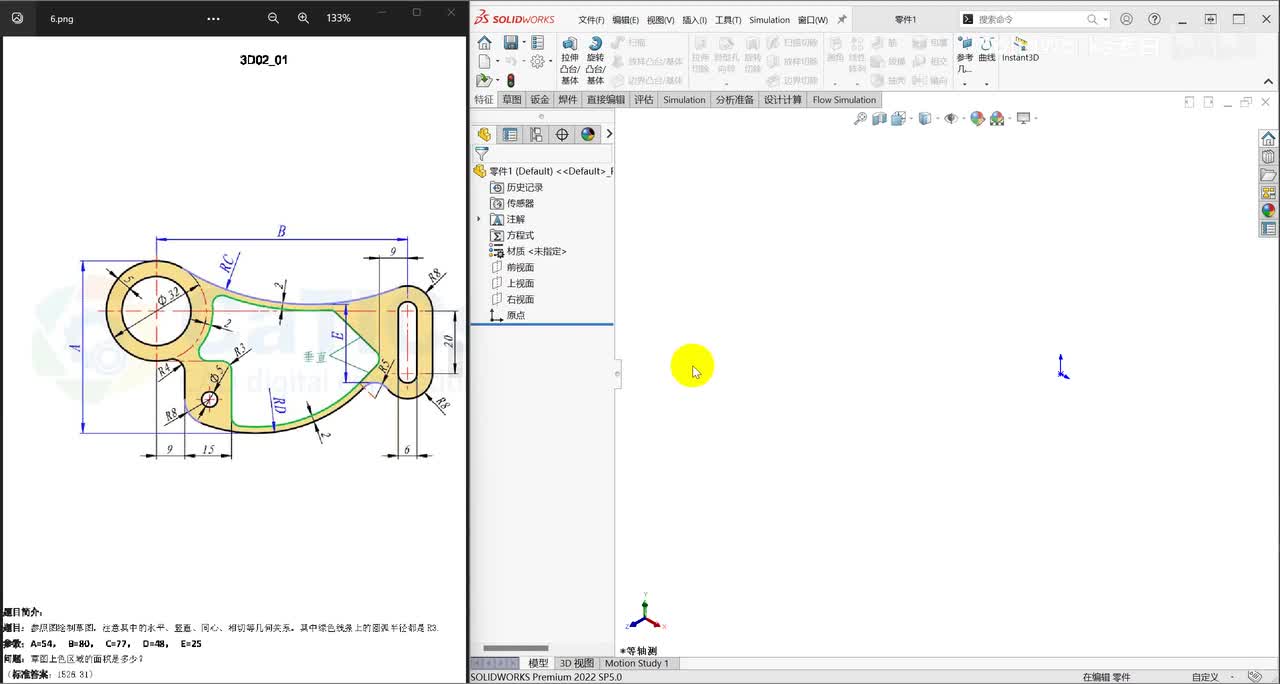The width and height of the screenshot is (1280, 684).
Task: Click the View Orientation cube icon
Action: click(x=898, y=118)
